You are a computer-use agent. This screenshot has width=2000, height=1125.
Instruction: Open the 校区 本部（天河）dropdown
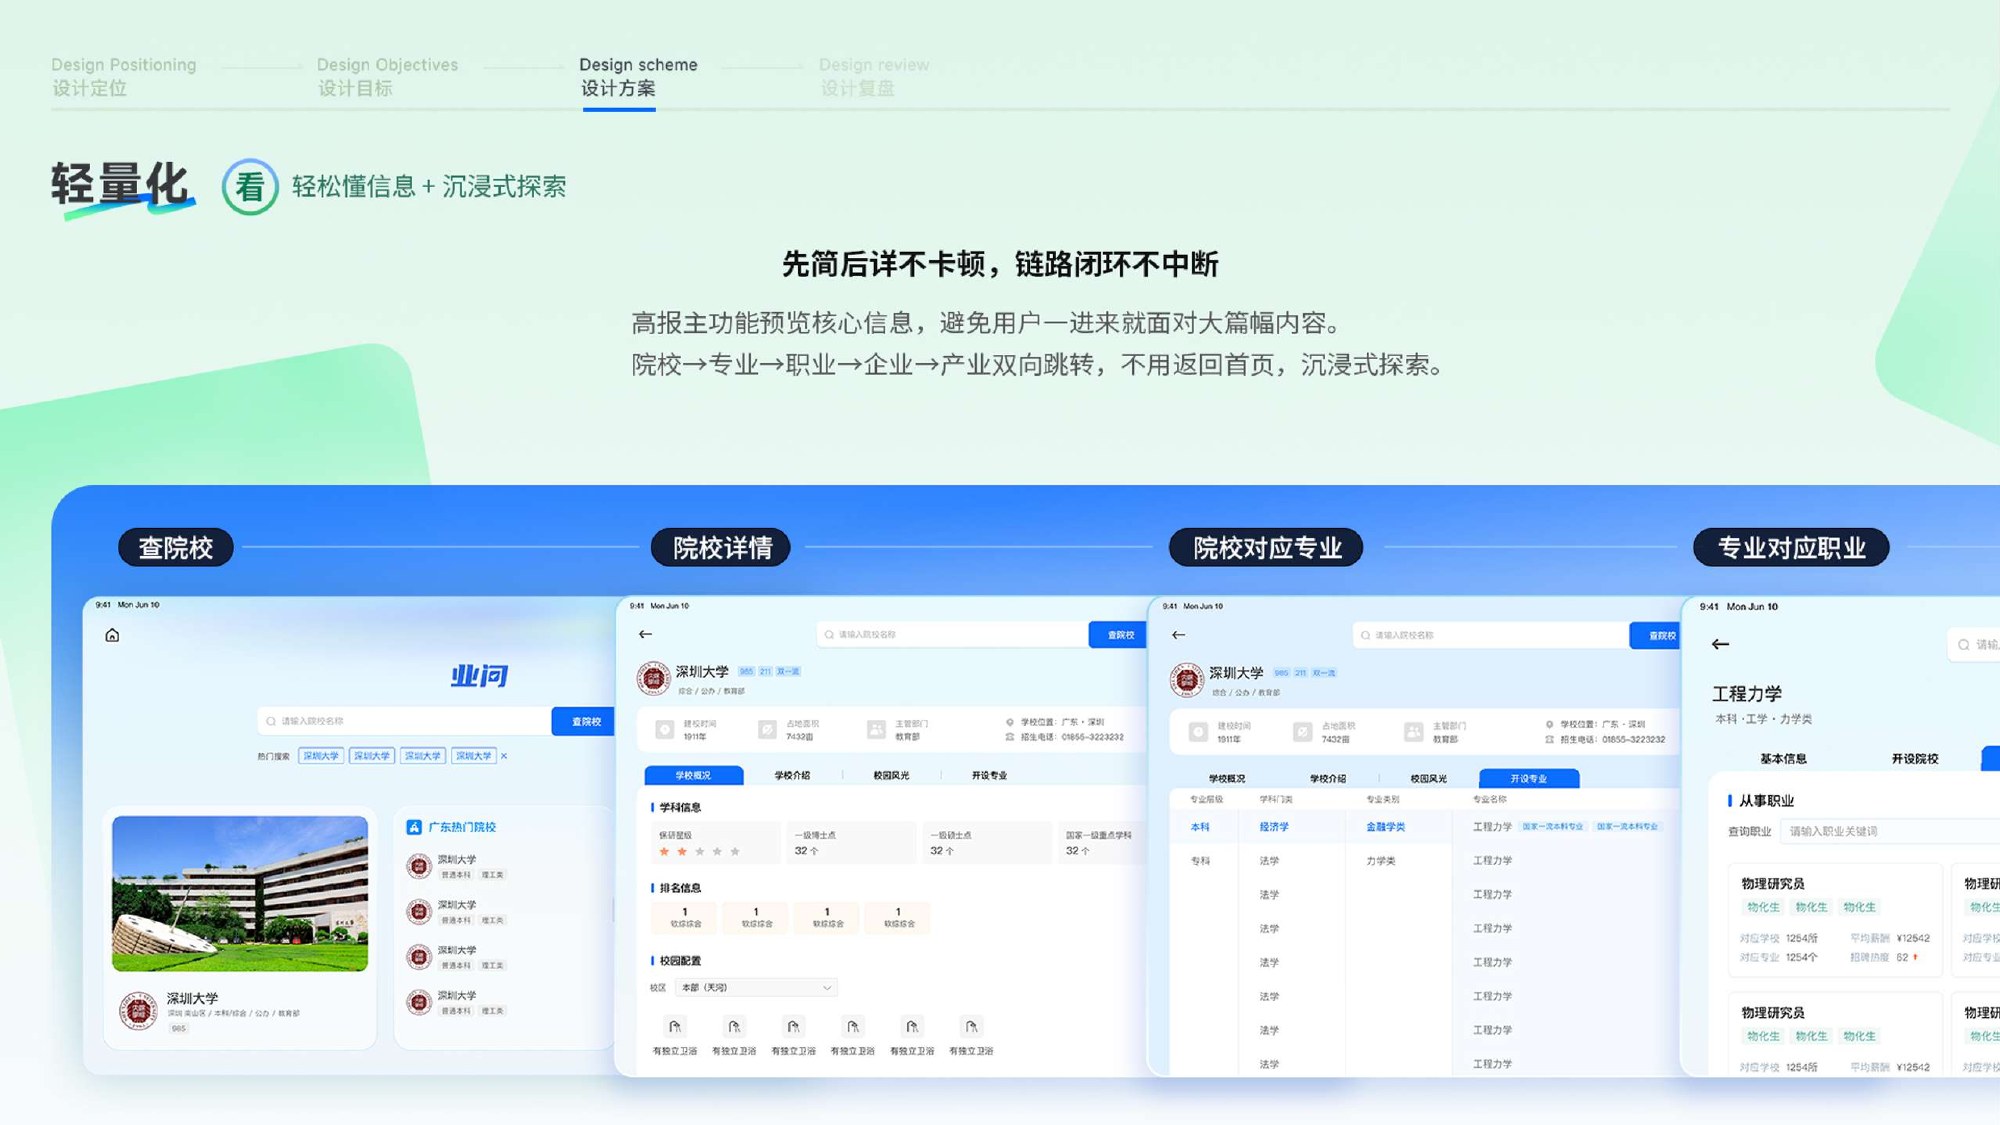click(x=756, y=988)
